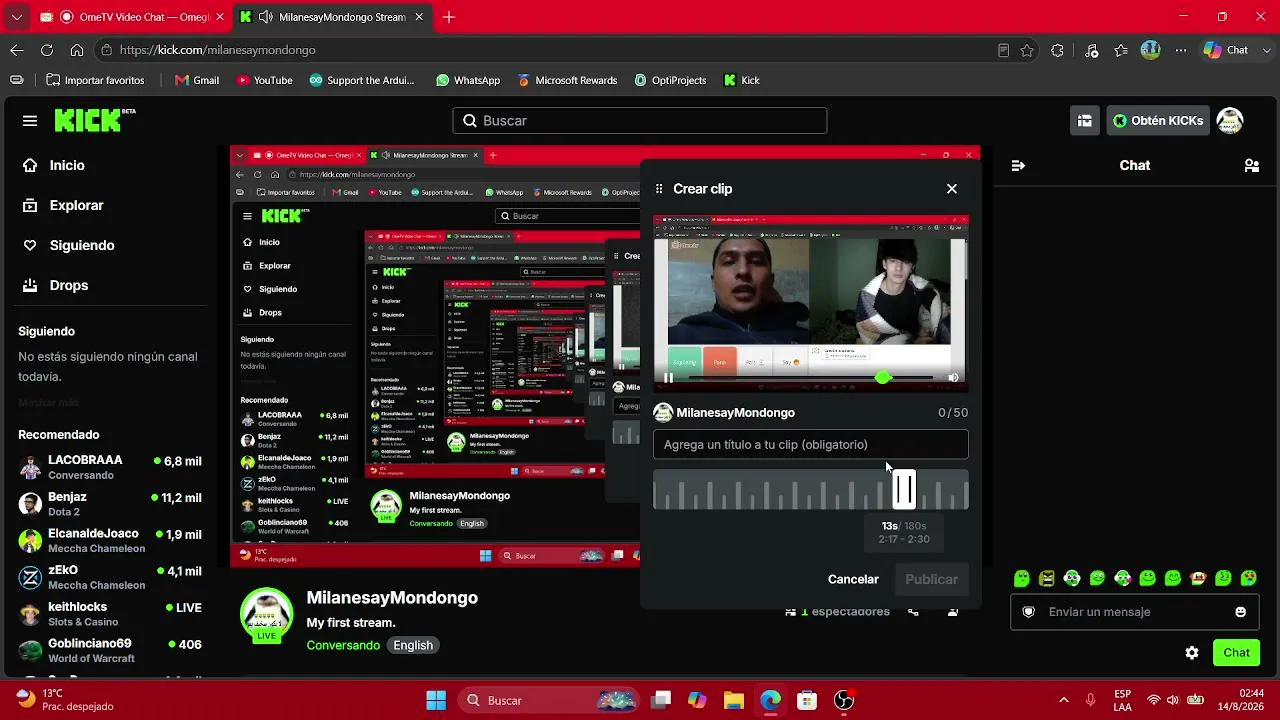This screenshot has height=720, width=1280.
Task: Click the Kick Buscar search field
Action: coord(640,121)
